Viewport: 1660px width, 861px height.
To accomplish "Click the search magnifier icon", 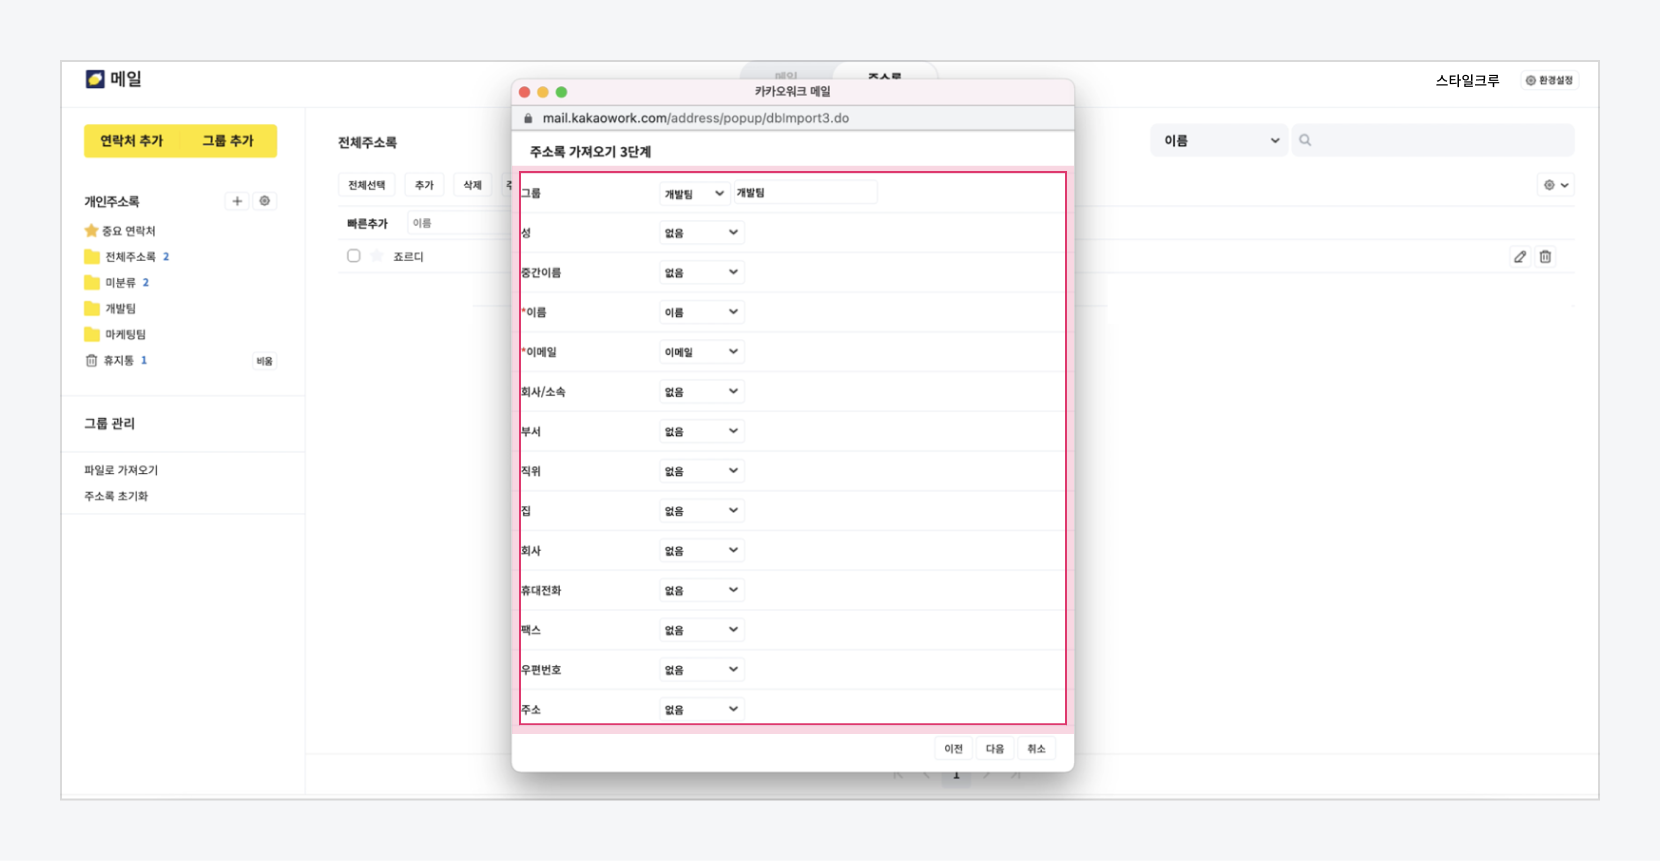I will [x=1305, y=141].
